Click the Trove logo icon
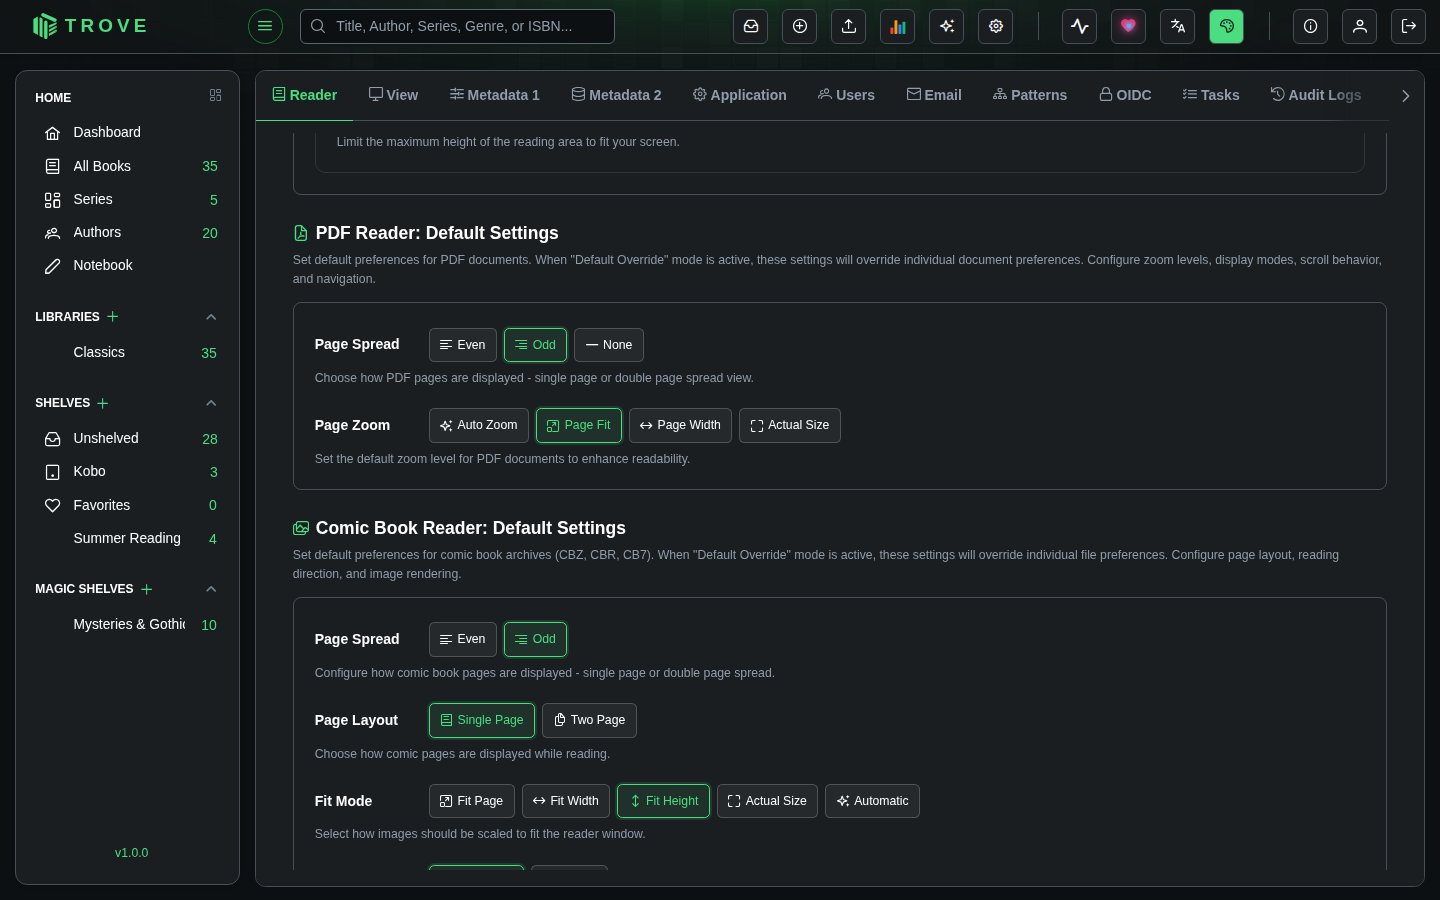 point(44,26)
